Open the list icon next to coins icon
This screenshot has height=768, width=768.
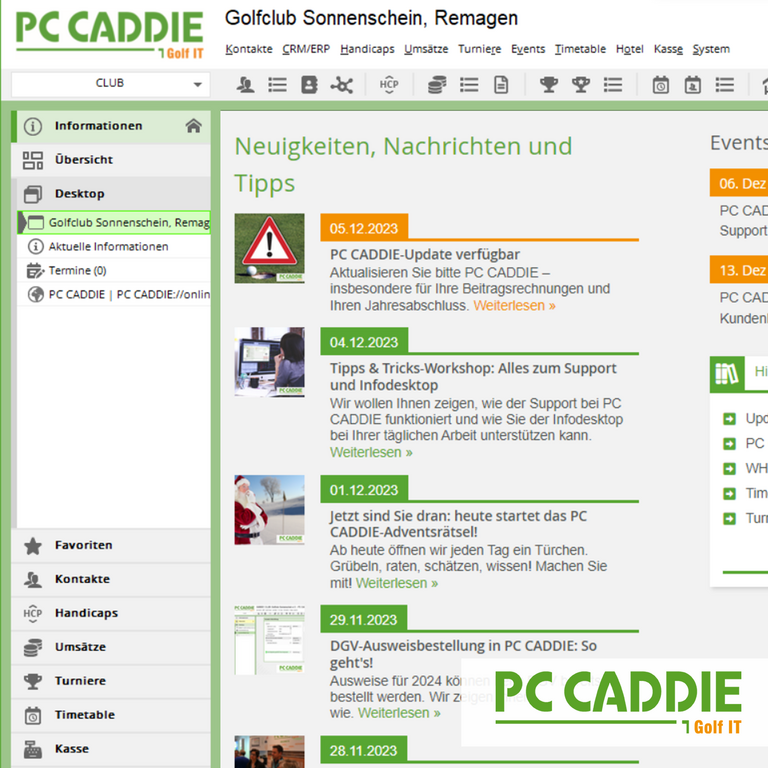tap(469, 85)
